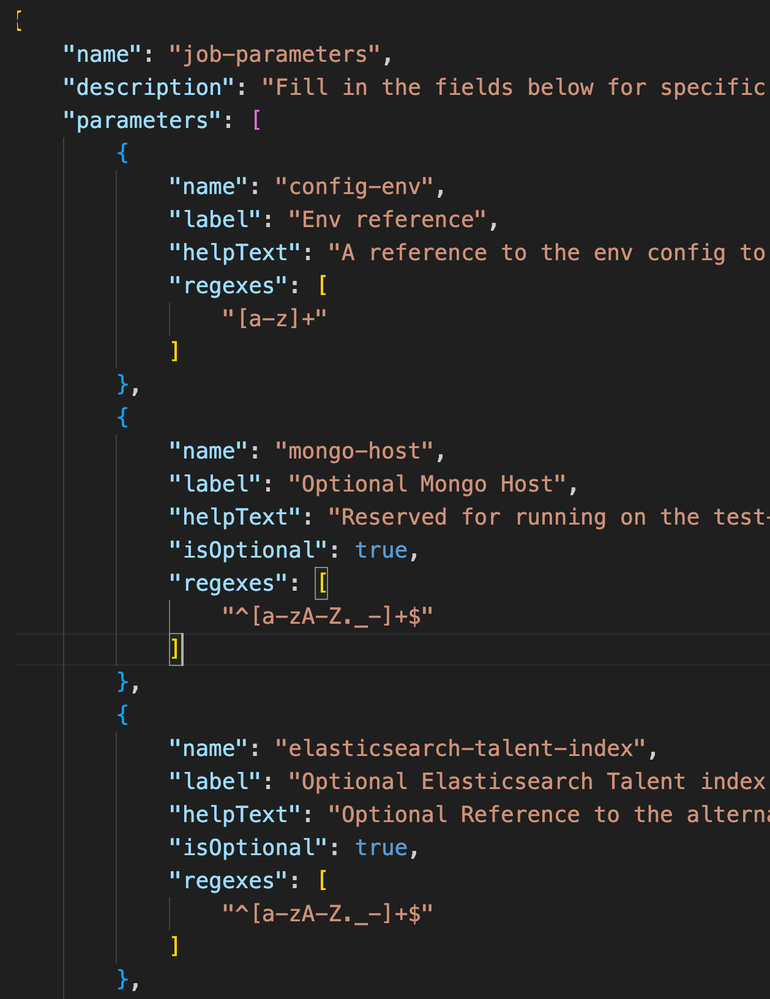Click the highlighted opening bracket after "regexes"
Viewport: 770px width, 999px height.
322,584
